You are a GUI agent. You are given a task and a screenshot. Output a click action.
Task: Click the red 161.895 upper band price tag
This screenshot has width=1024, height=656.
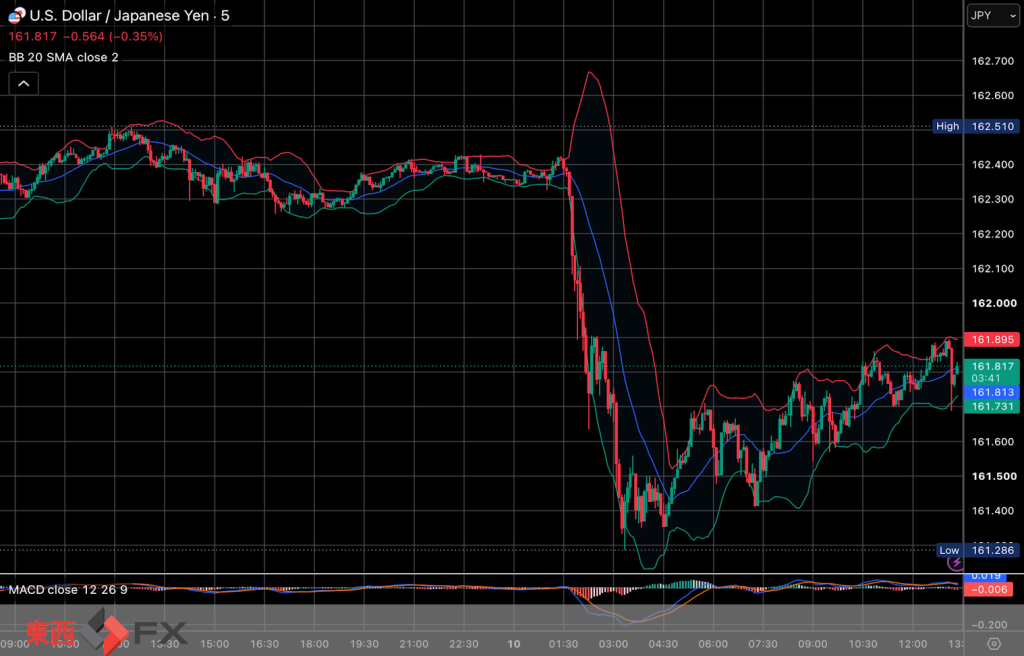click(x=992, y=340)
